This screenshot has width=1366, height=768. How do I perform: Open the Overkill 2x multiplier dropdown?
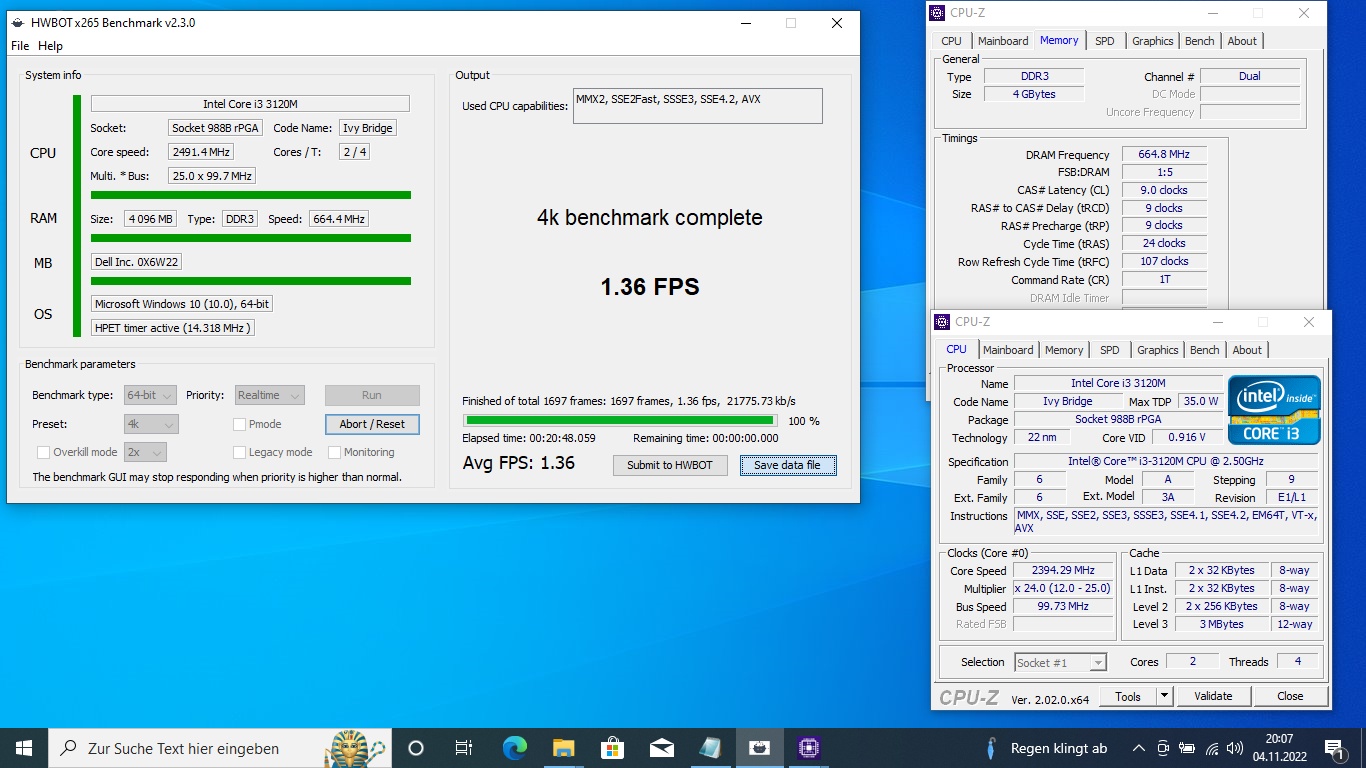pyautogui.click(x=145, y=452)
